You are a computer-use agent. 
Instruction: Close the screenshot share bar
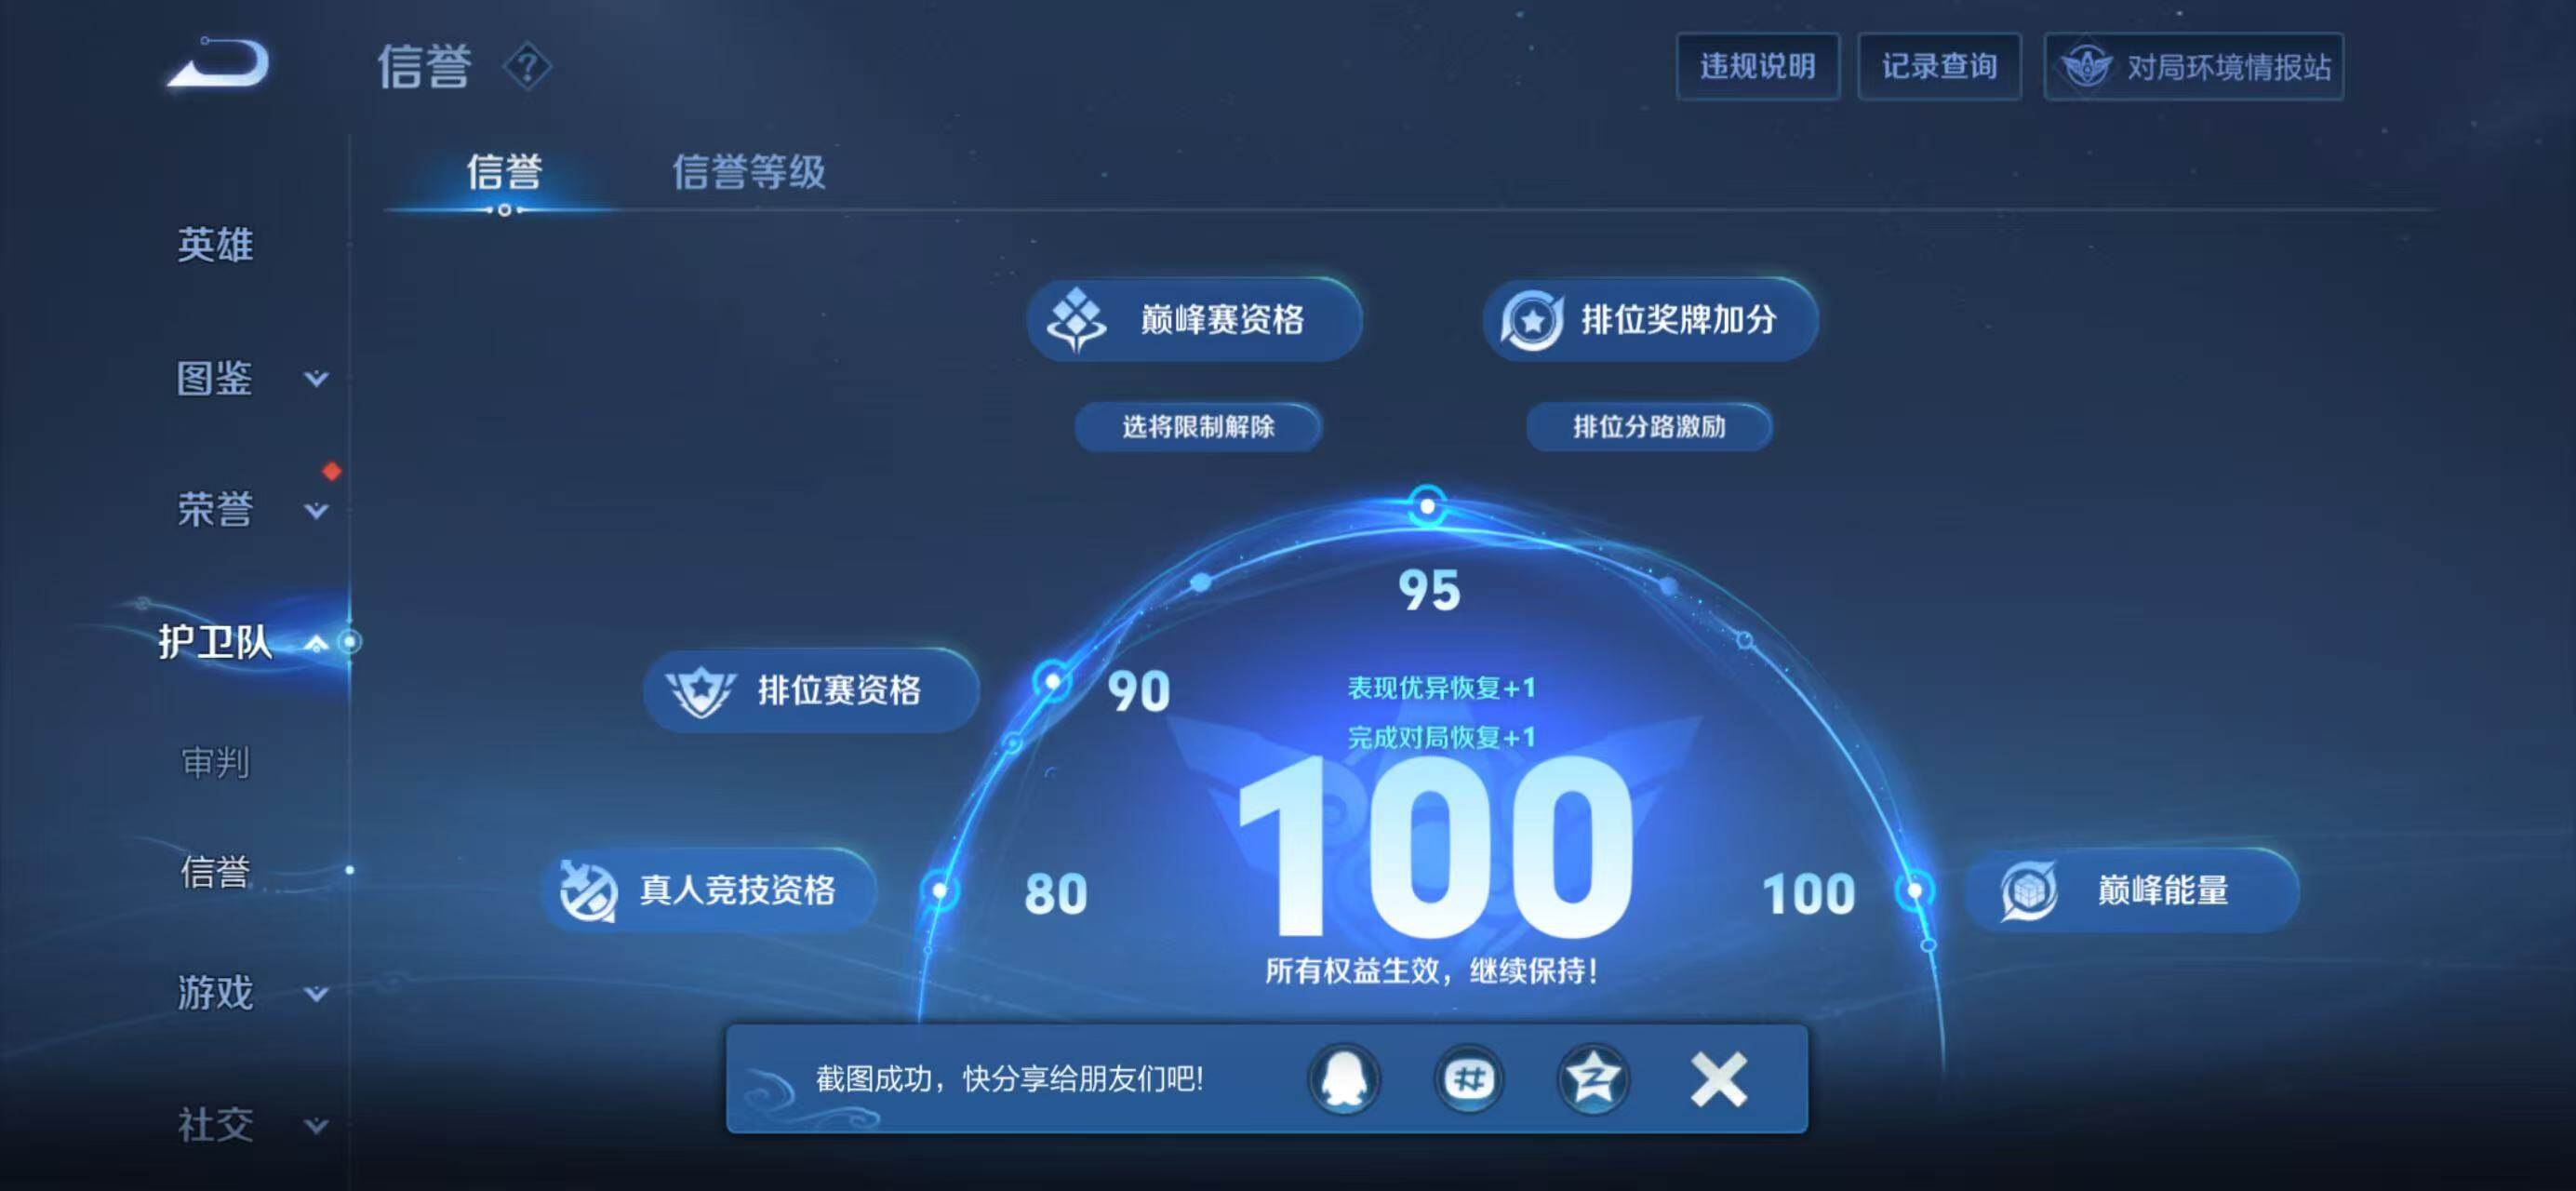(1718, 1079)
